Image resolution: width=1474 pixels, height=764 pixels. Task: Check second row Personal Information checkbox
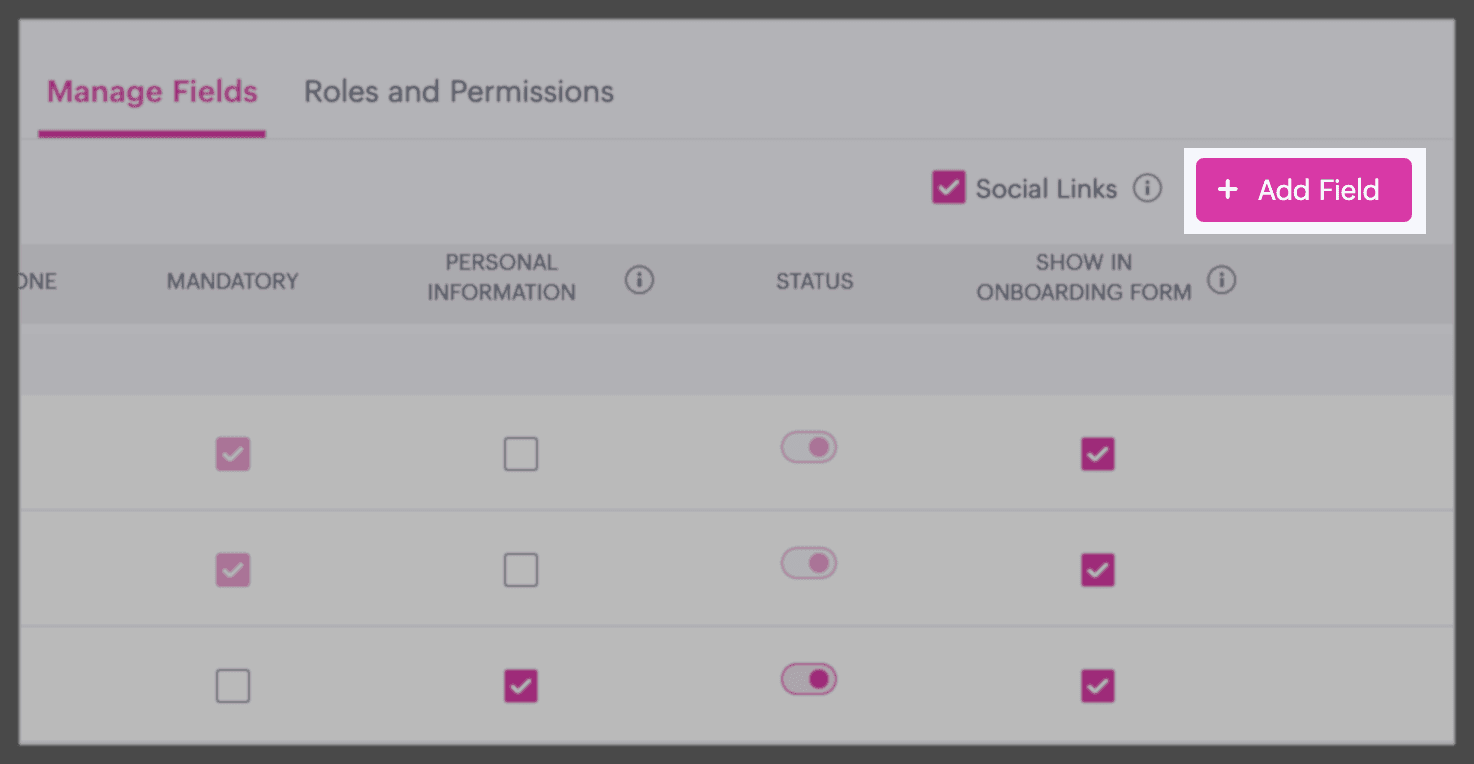pyautogui.click(x=520, y=570)
